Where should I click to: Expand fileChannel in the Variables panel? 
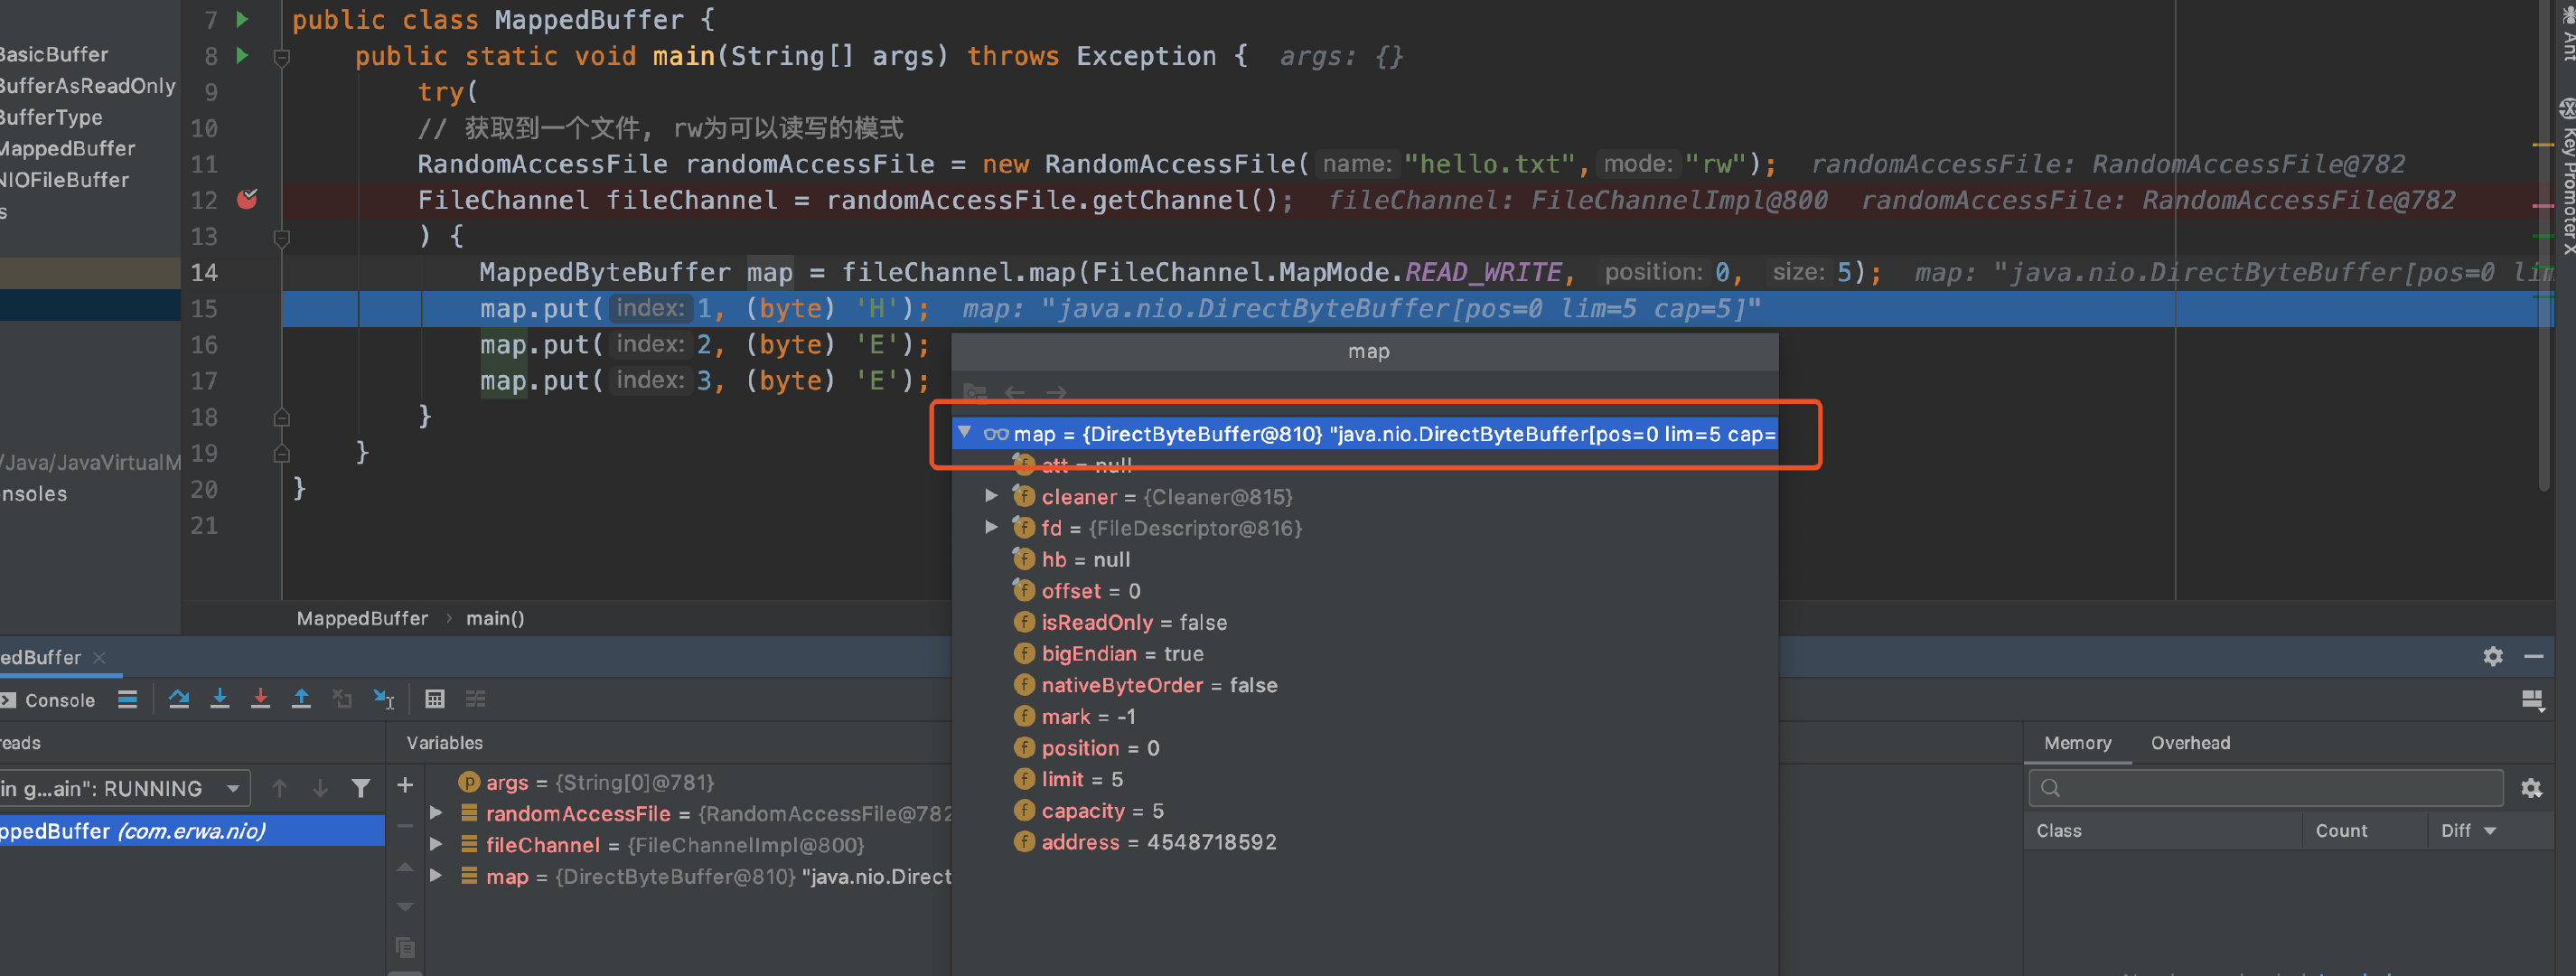coord(436,844)
